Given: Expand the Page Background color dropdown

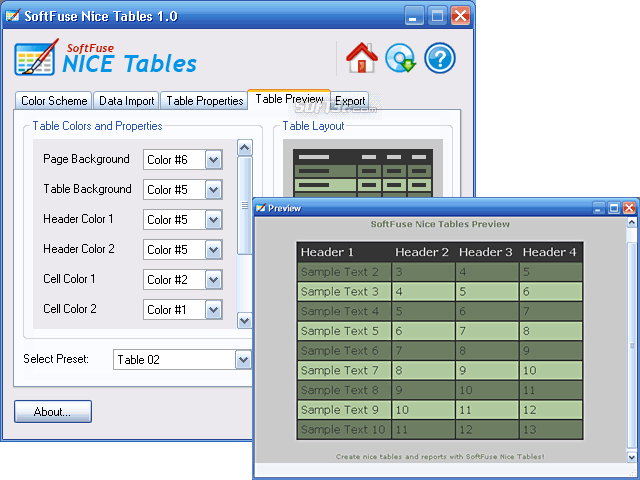Looking at the screenshot, I should coord(214,160).
